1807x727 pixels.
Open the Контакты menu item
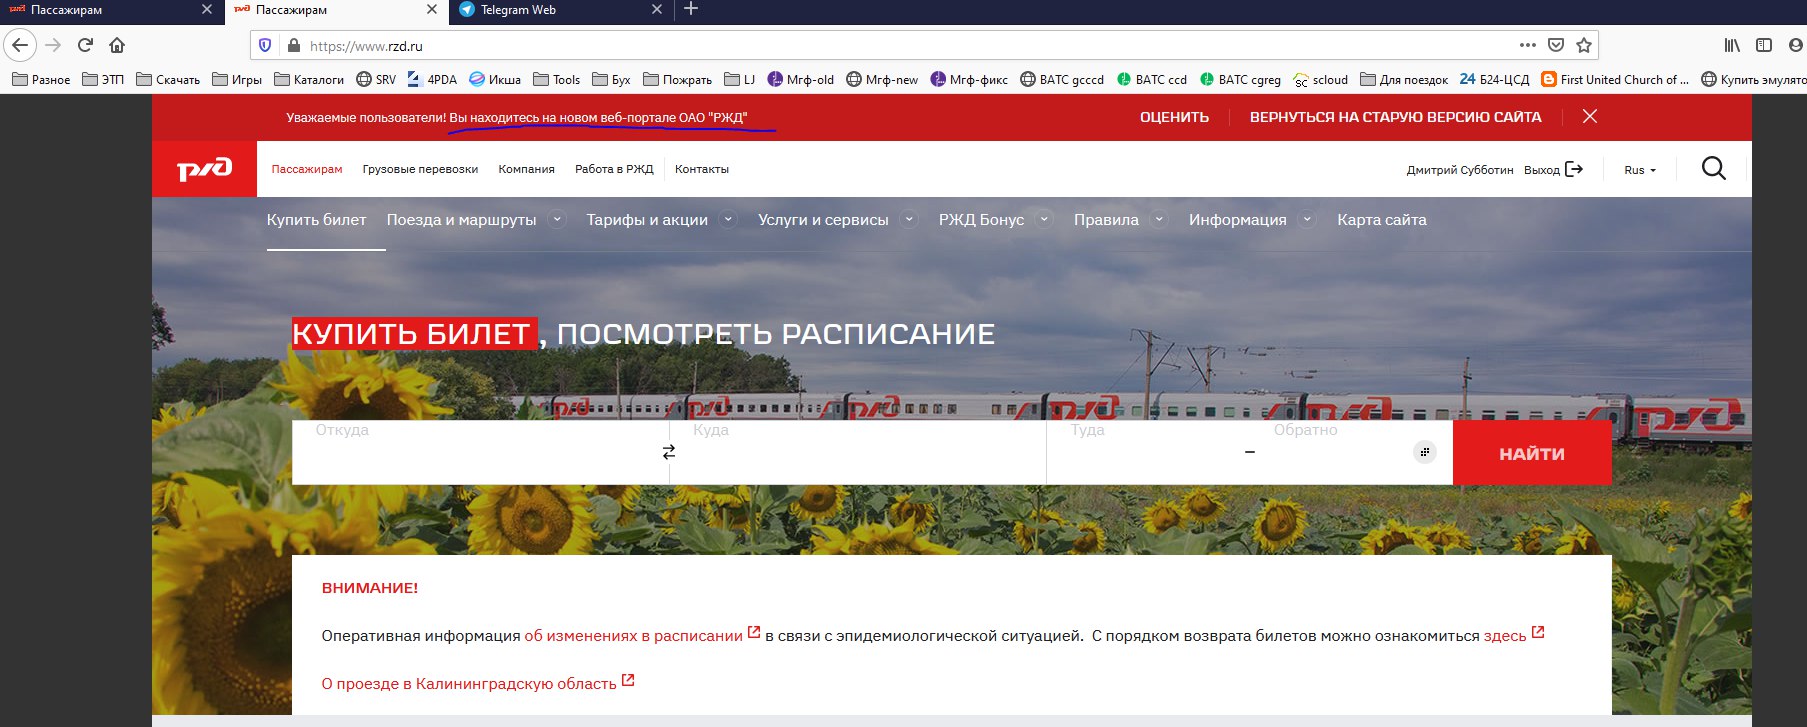tap(702, 169)
